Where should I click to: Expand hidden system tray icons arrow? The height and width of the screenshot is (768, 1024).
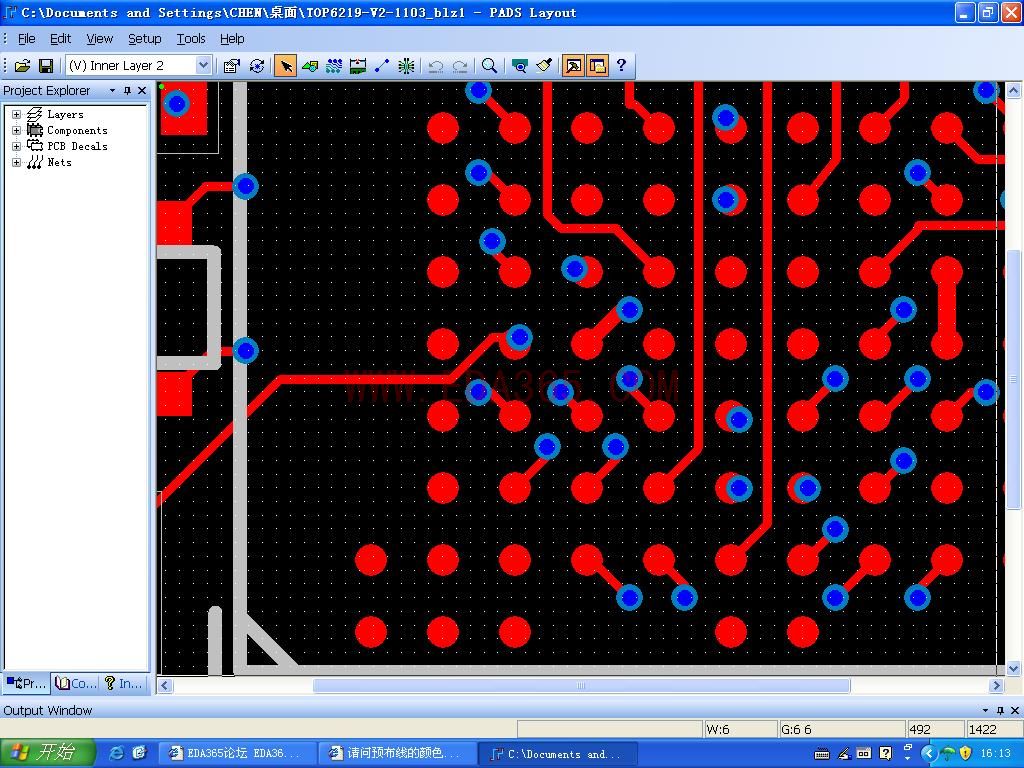click(x=929, y=754)
